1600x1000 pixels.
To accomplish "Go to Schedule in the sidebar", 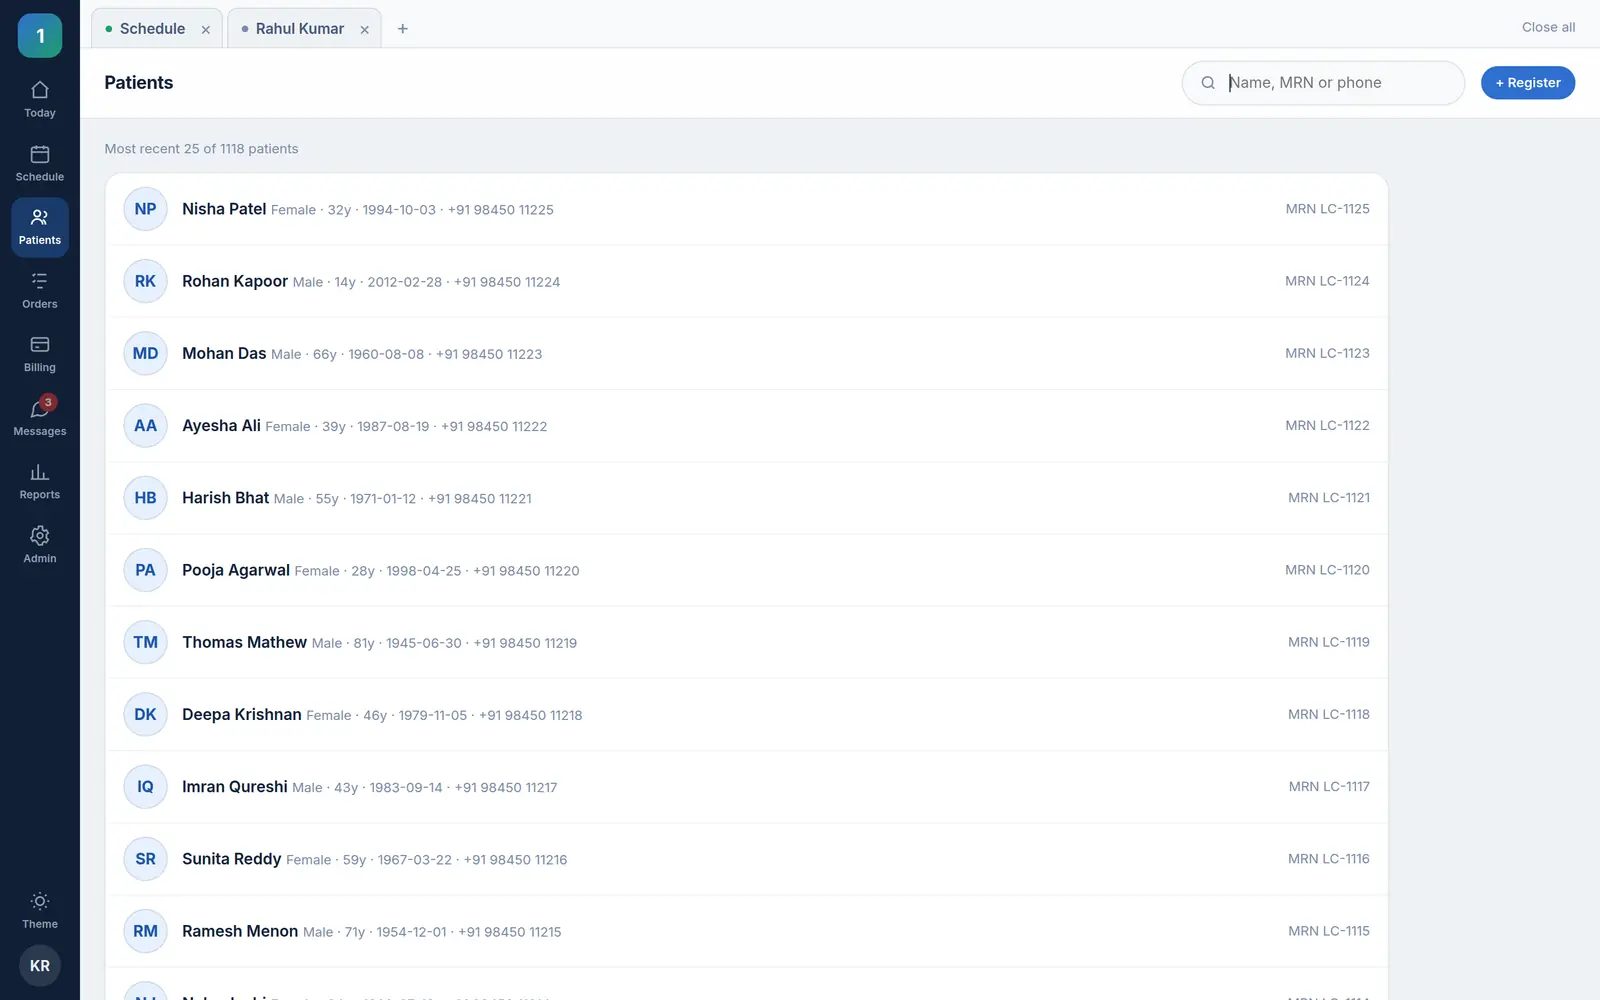I will 40,164.
